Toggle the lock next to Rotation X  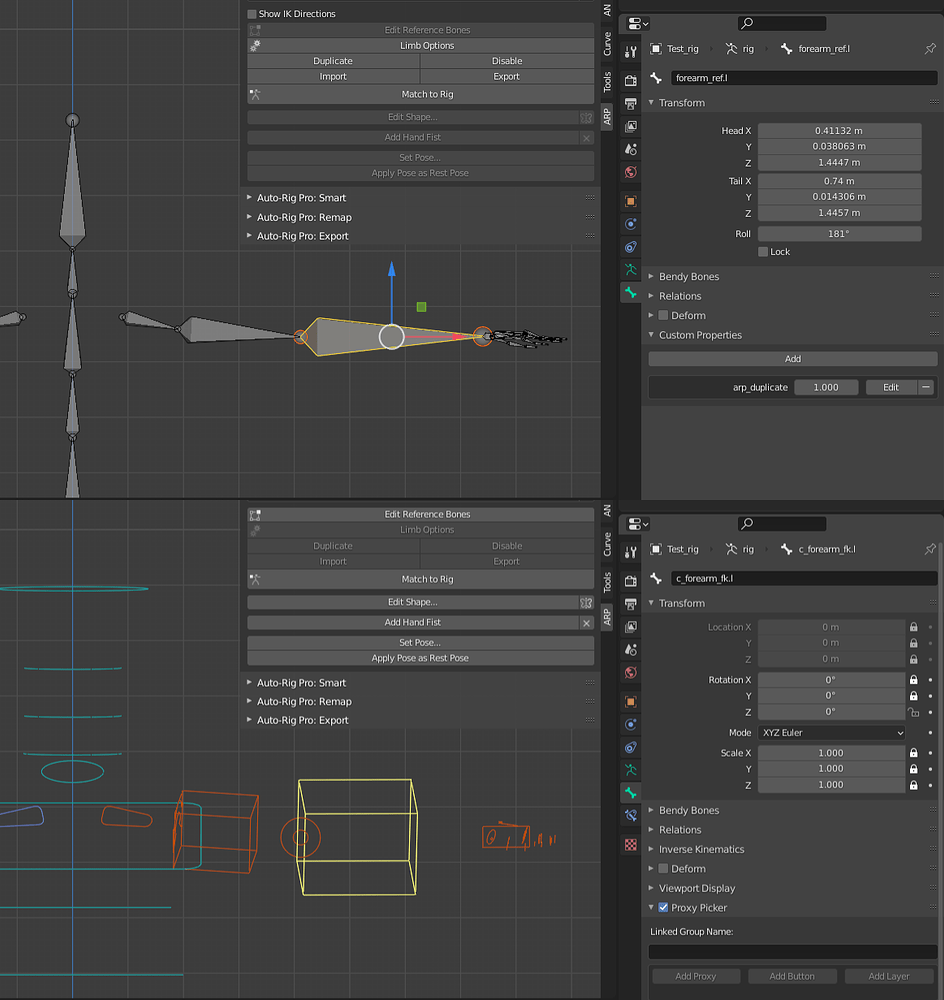[x=913, y=680]
